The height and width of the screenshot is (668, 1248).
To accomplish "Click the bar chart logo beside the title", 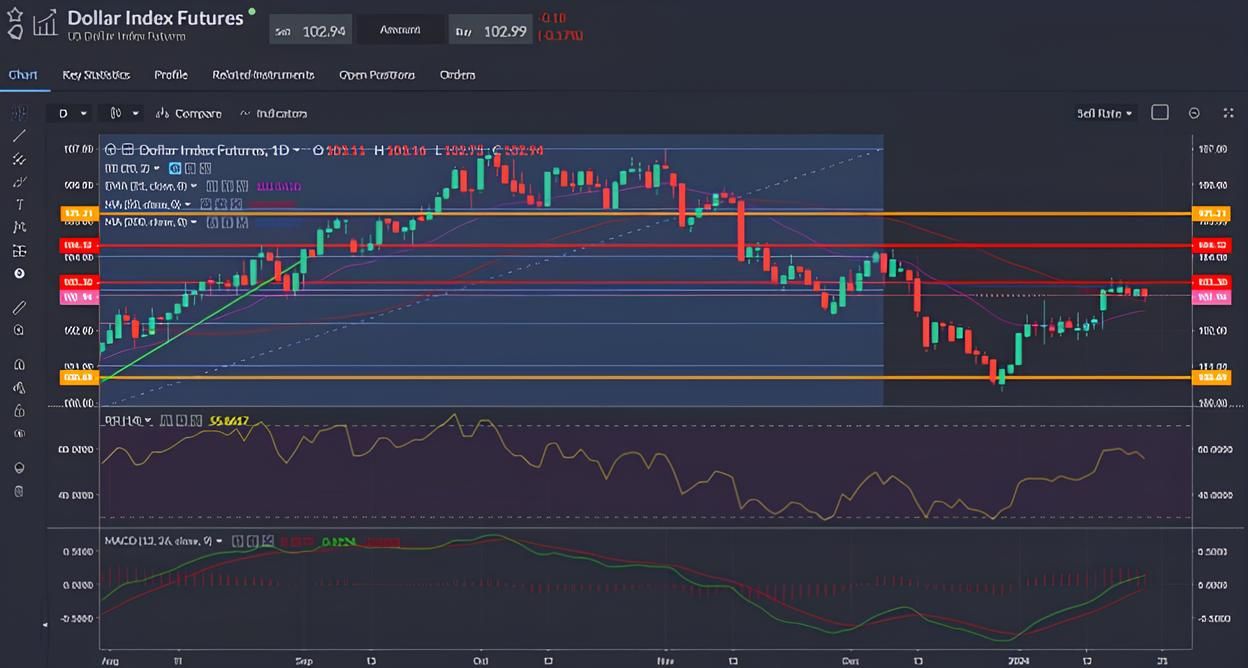I will 45,23.
